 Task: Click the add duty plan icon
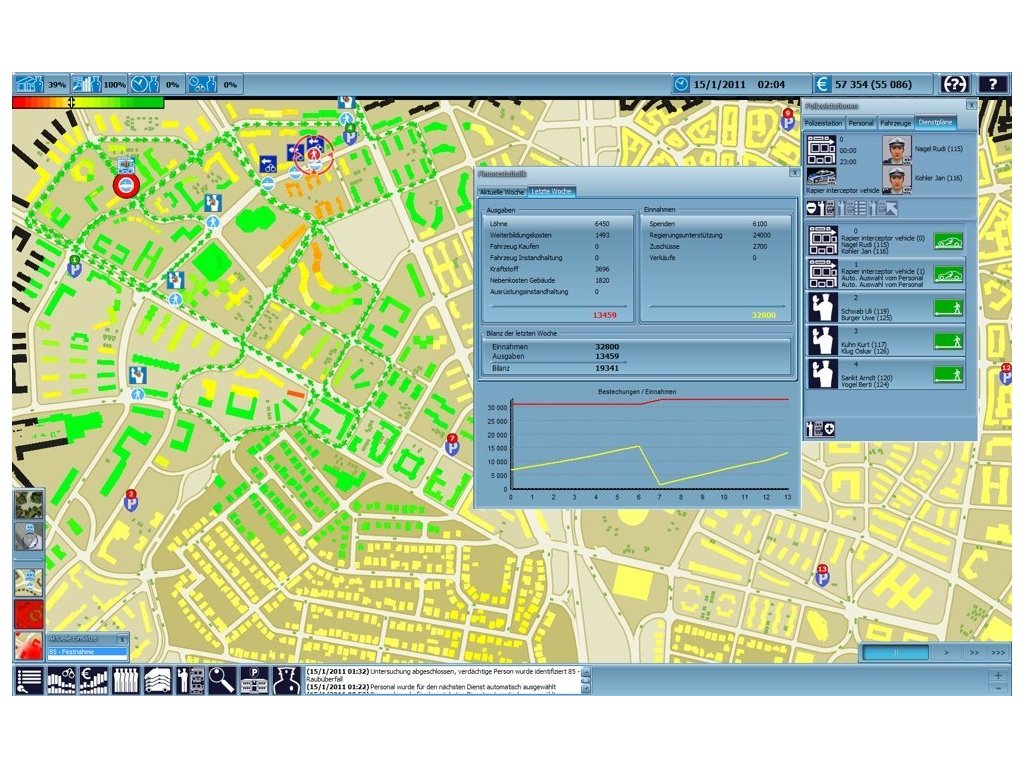tap(821, 428)
